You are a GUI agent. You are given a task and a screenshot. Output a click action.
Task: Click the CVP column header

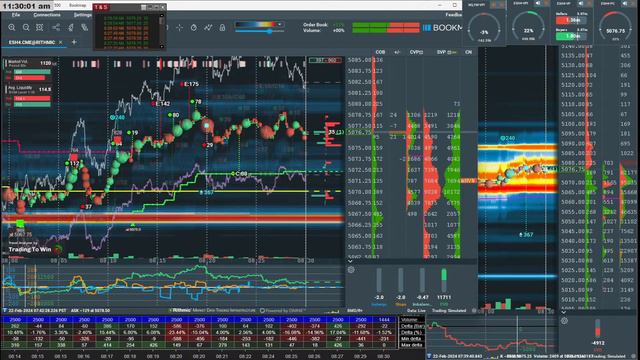(x=416, y=52)
